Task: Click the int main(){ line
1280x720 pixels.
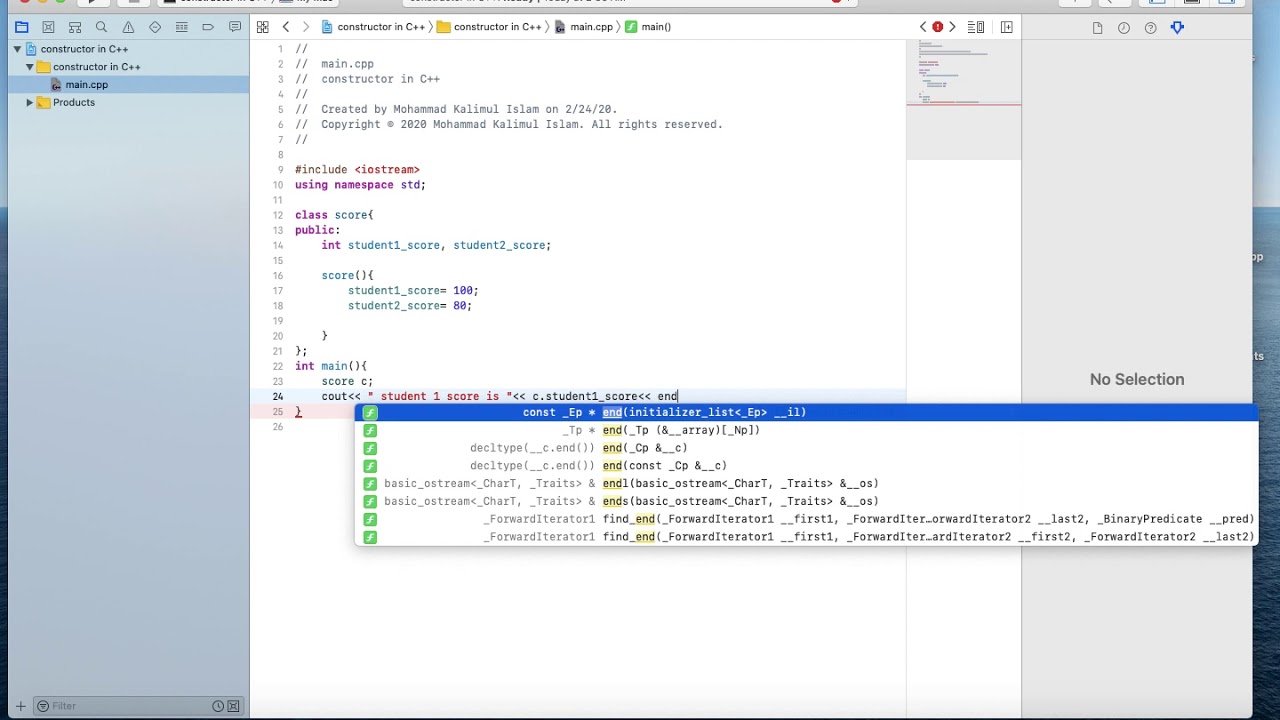Action: [x=331, y=367]
